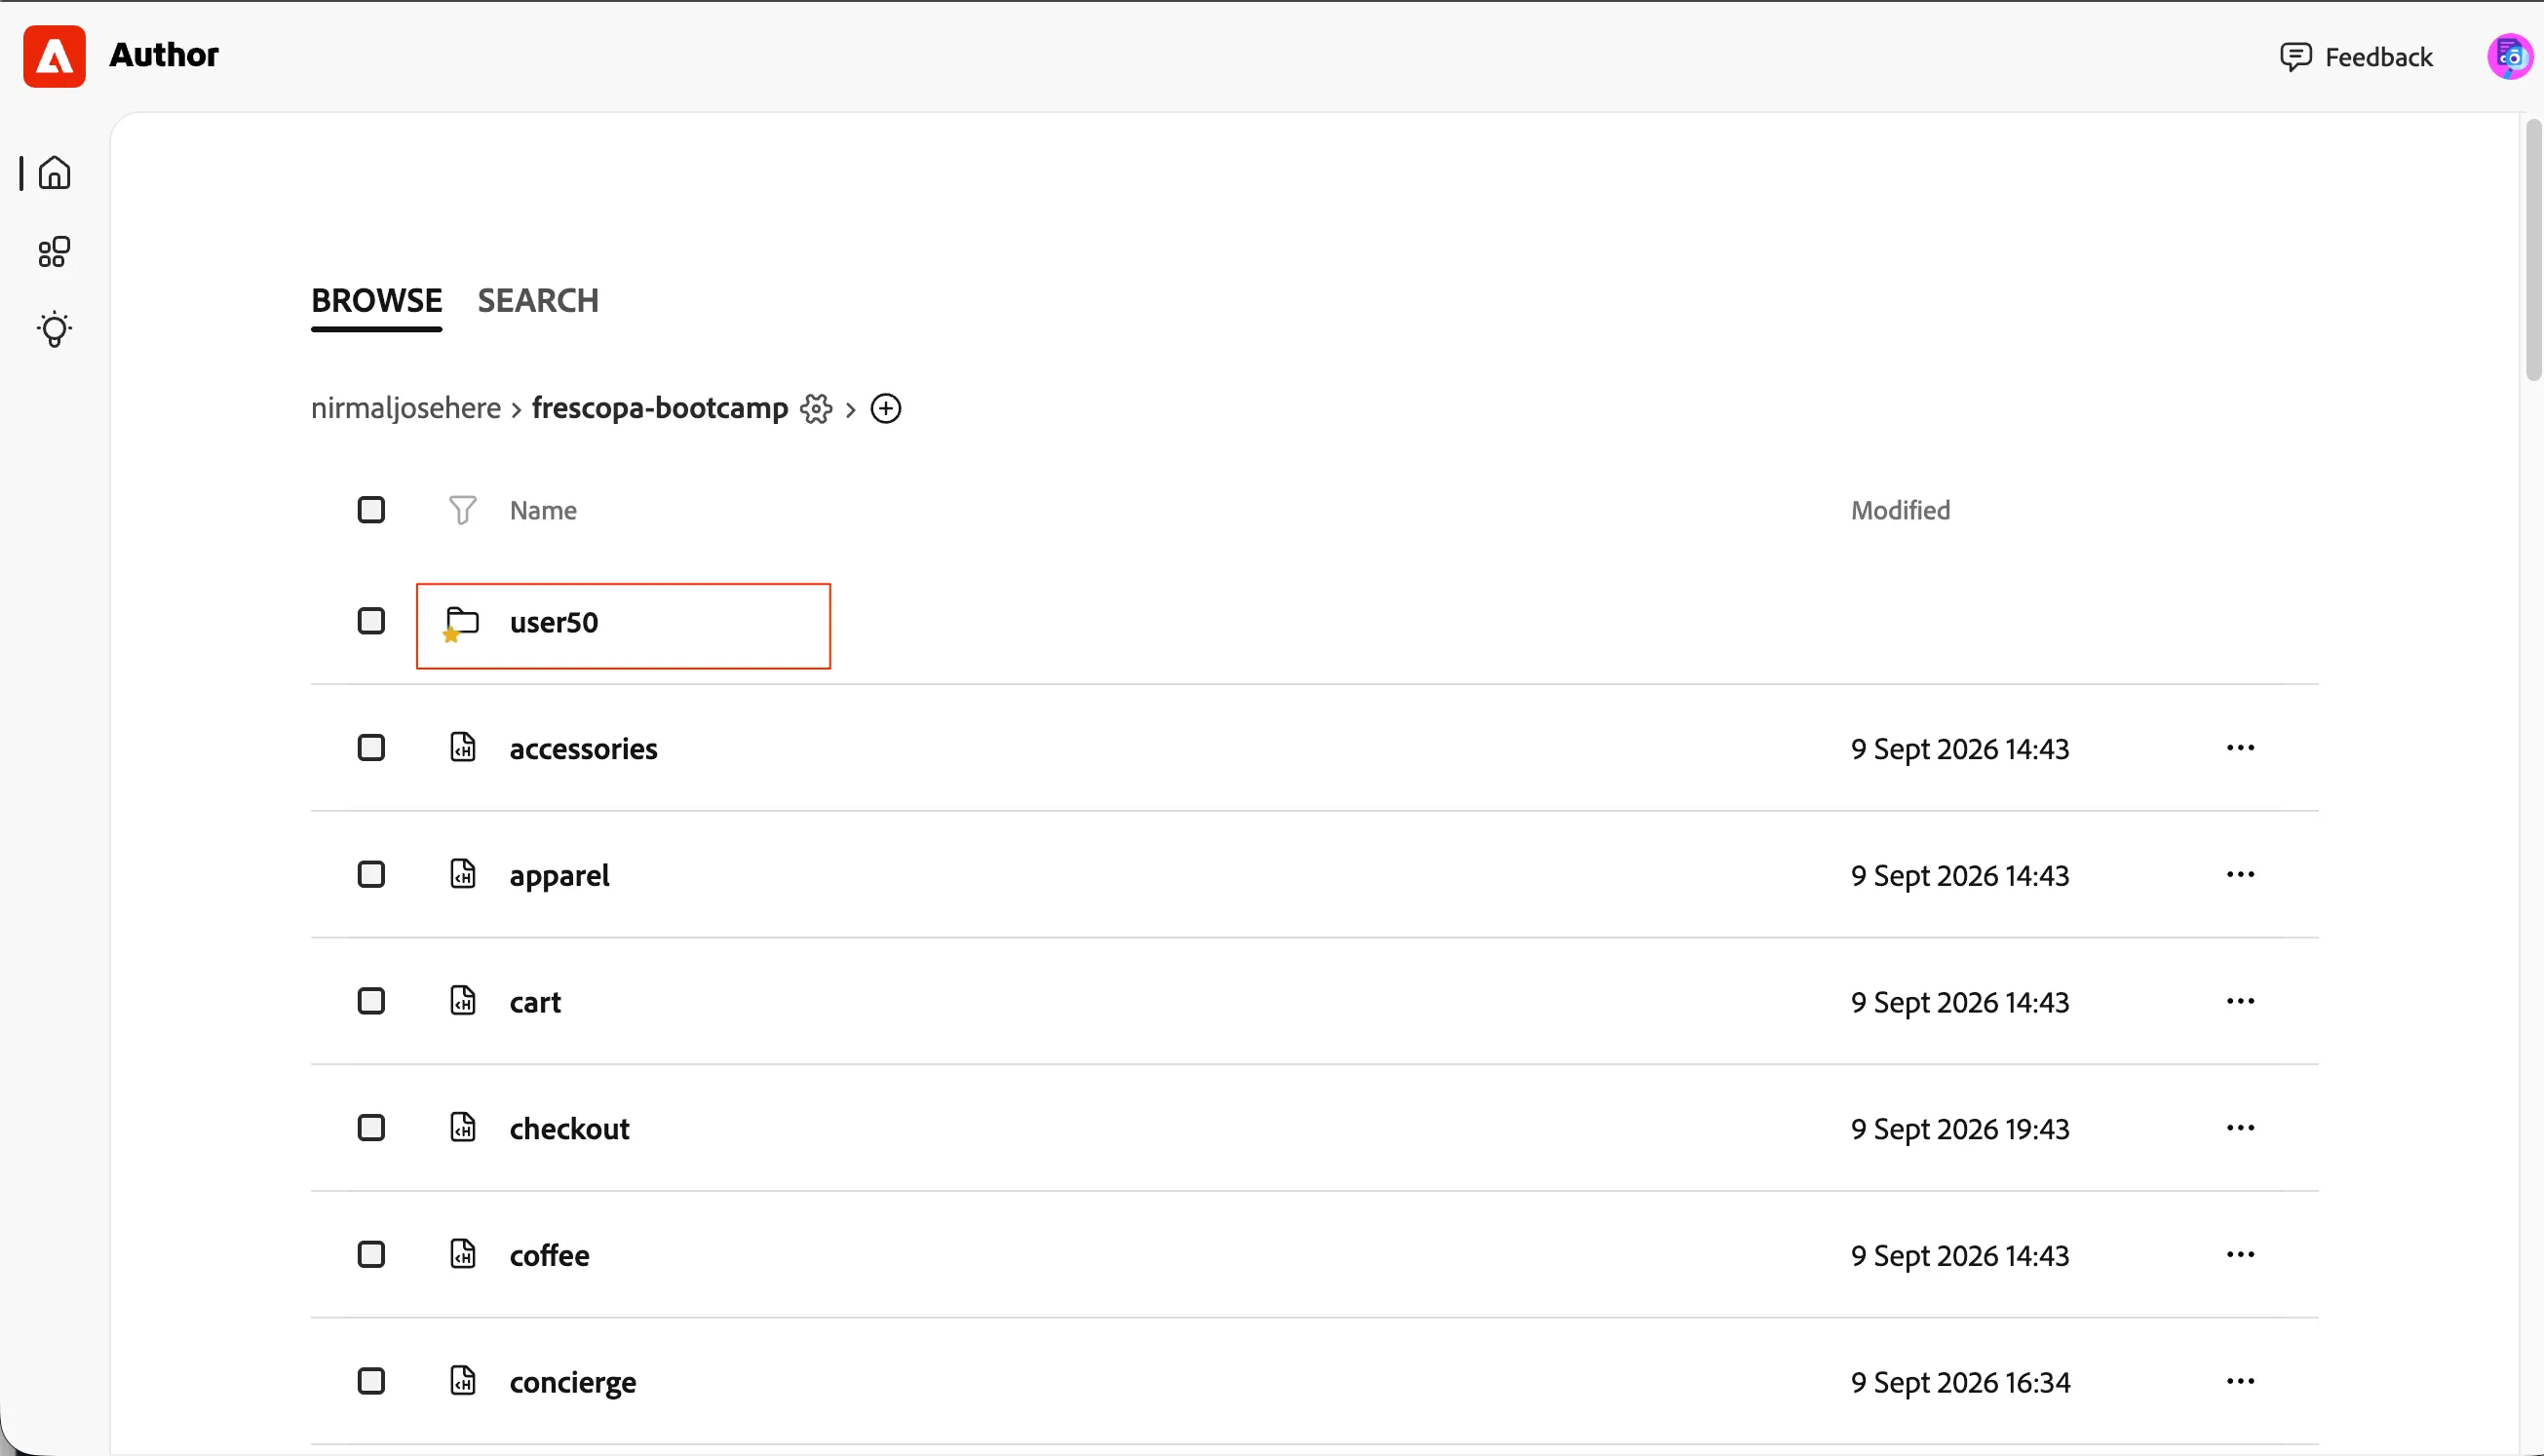Open more options for apparel row

[2240, 874]
